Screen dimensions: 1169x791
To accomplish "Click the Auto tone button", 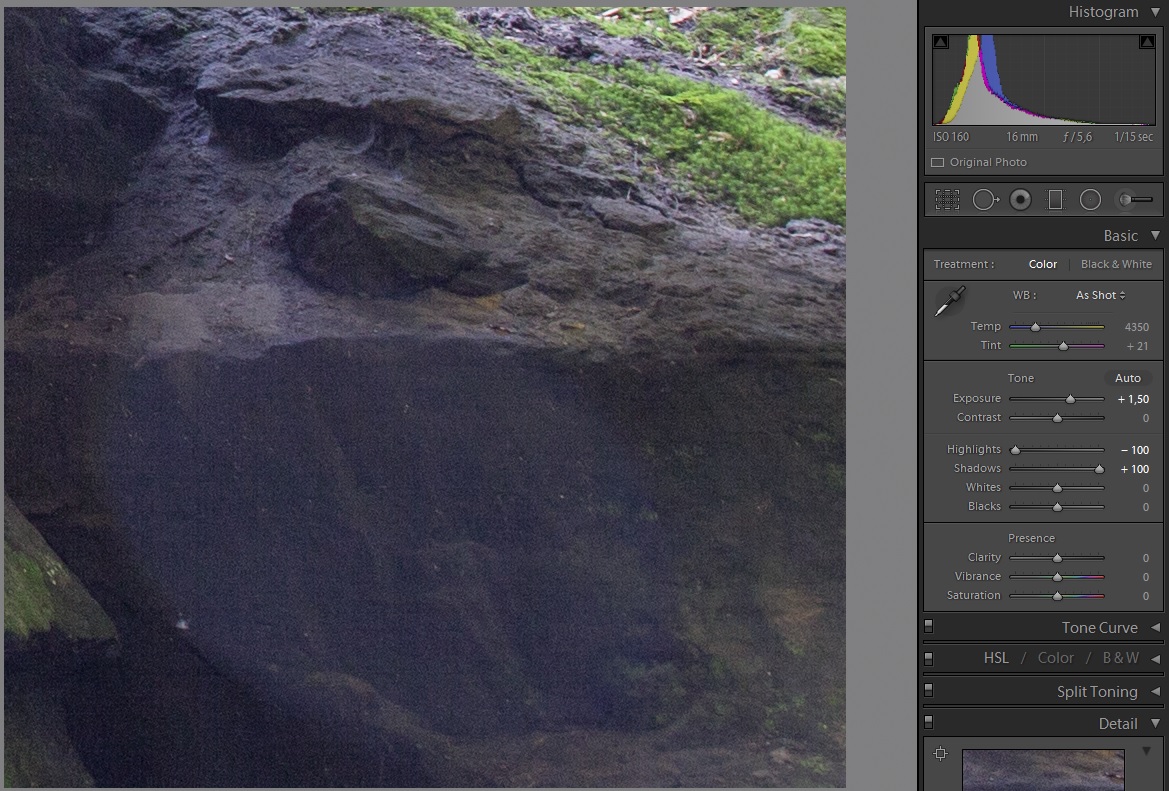I will [x=1127, y=379].
